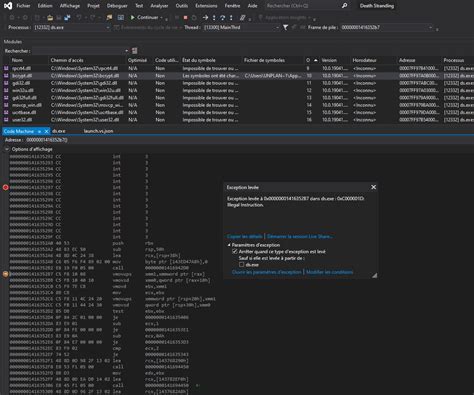Select the gdi32full.dll module row

[x=238, y=98]
